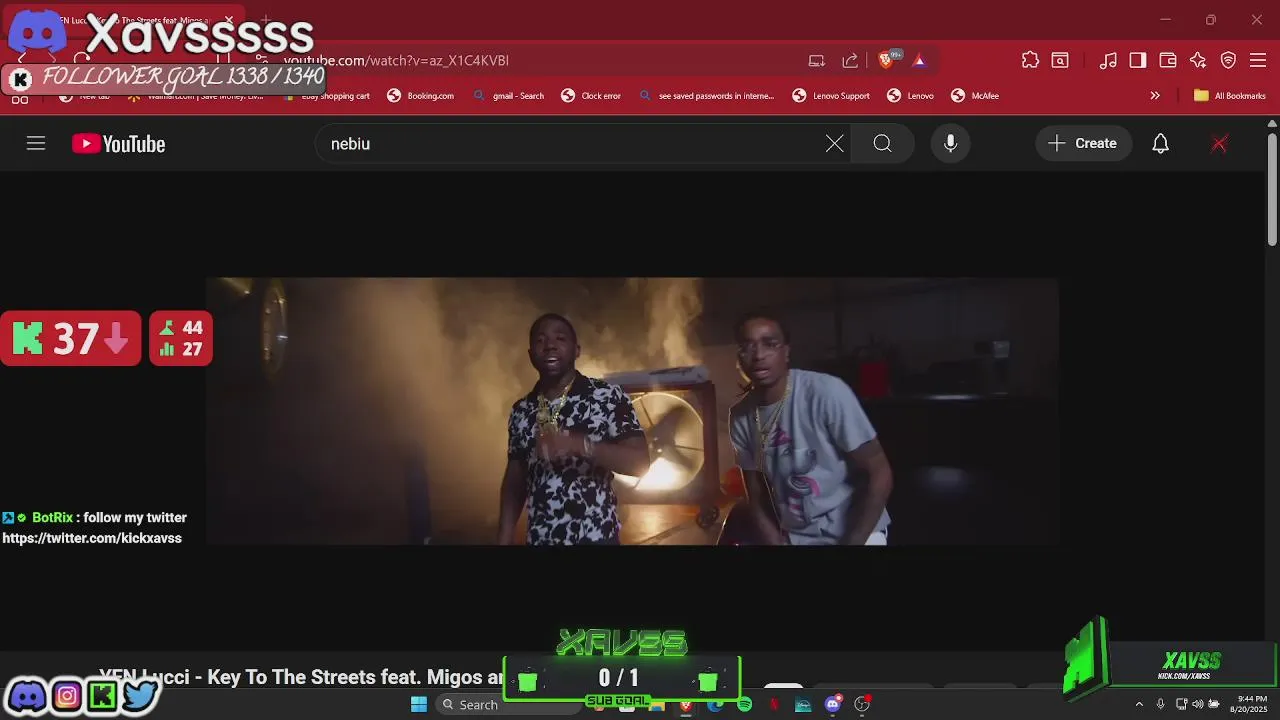The height and width of the screenshot is (720, 1280).
Task: Open the tab search toolbar icon
Action: (x=1059, y=61)
